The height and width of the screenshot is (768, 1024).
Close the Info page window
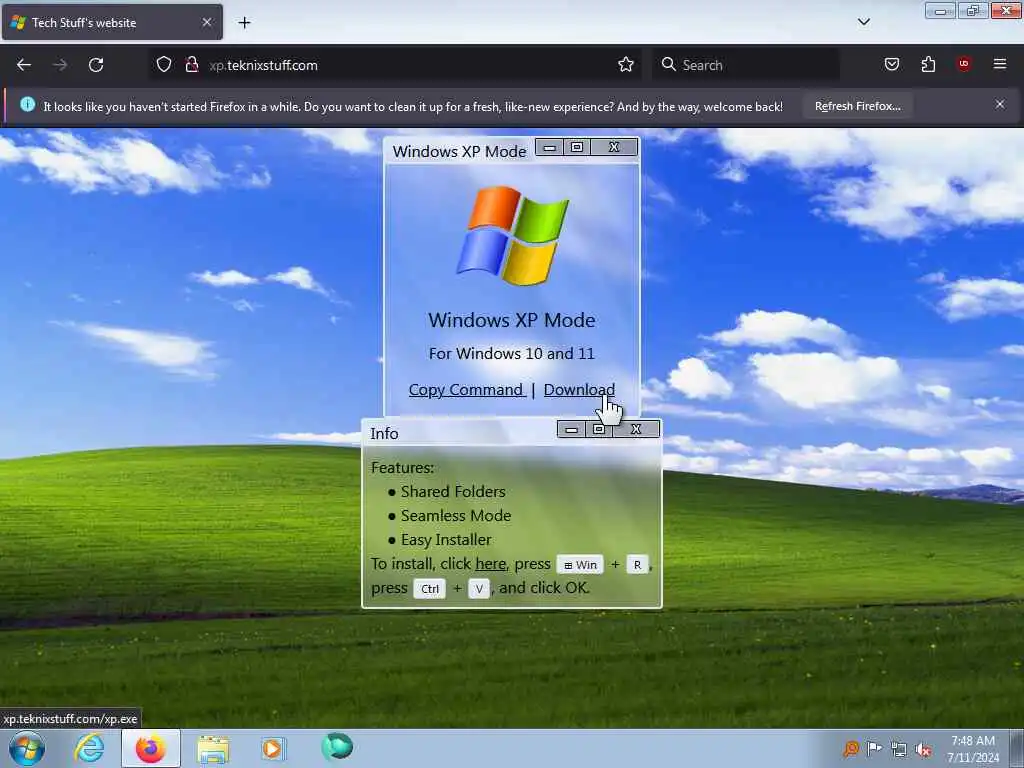(635, 429)
